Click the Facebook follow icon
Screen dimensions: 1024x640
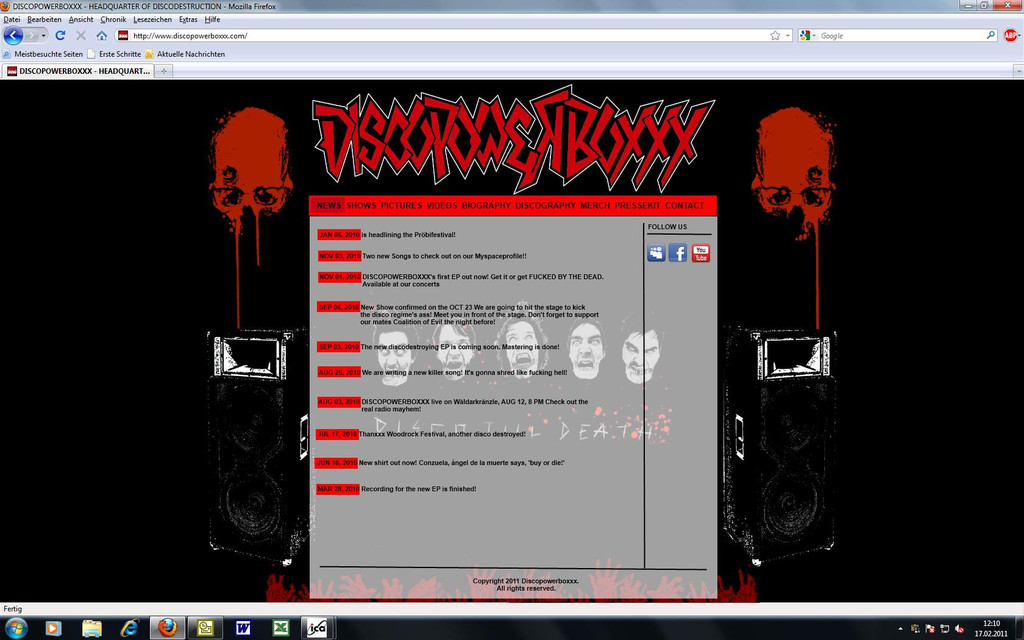(677, 252)
